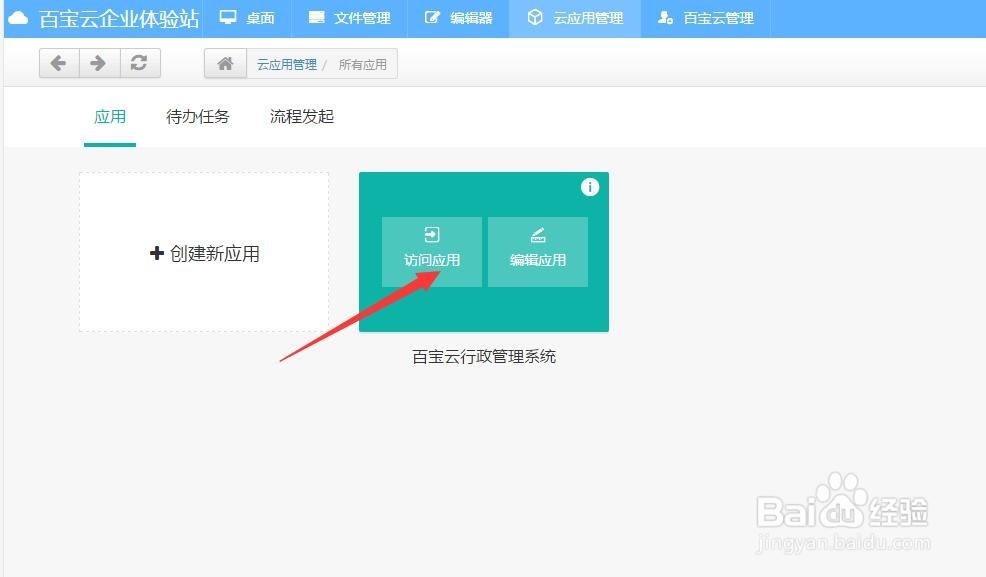Click the back navigation arrow
The width and height of the screenshot is (986, 577).
coord(58,62)
